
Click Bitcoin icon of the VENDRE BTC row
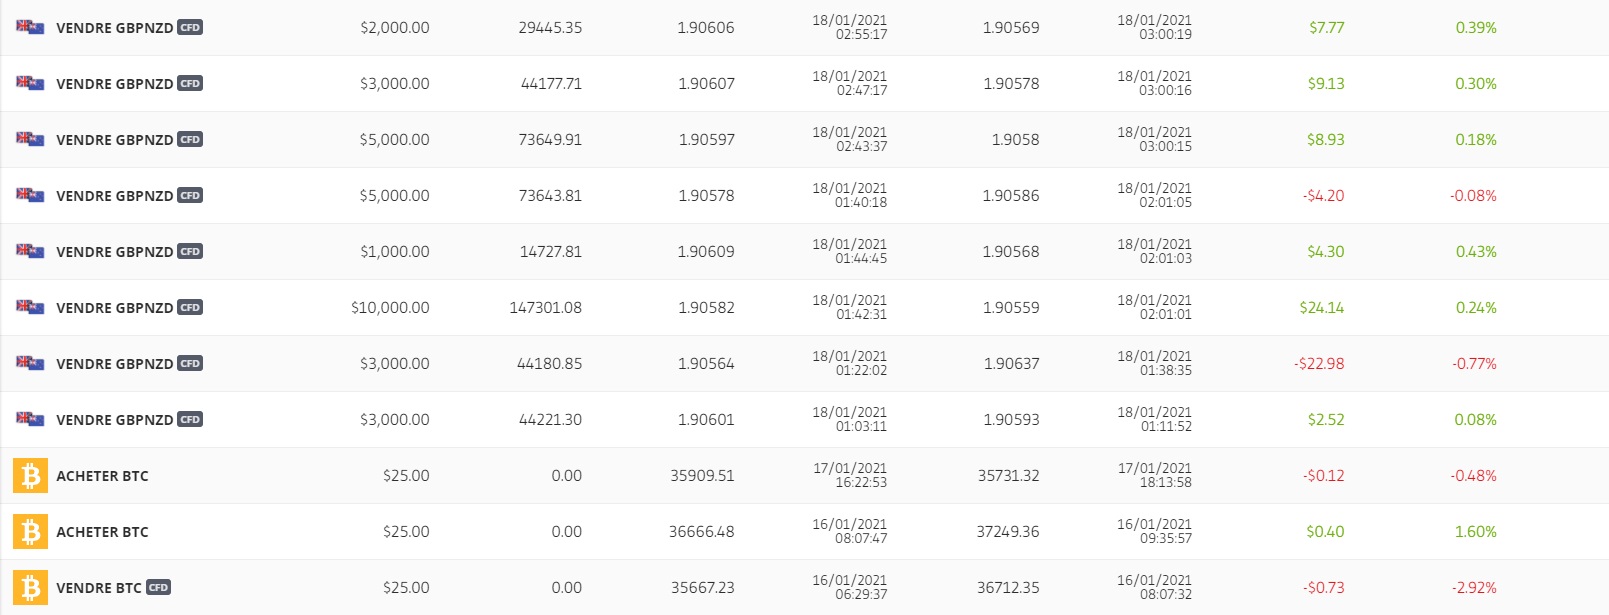(30, 587)
